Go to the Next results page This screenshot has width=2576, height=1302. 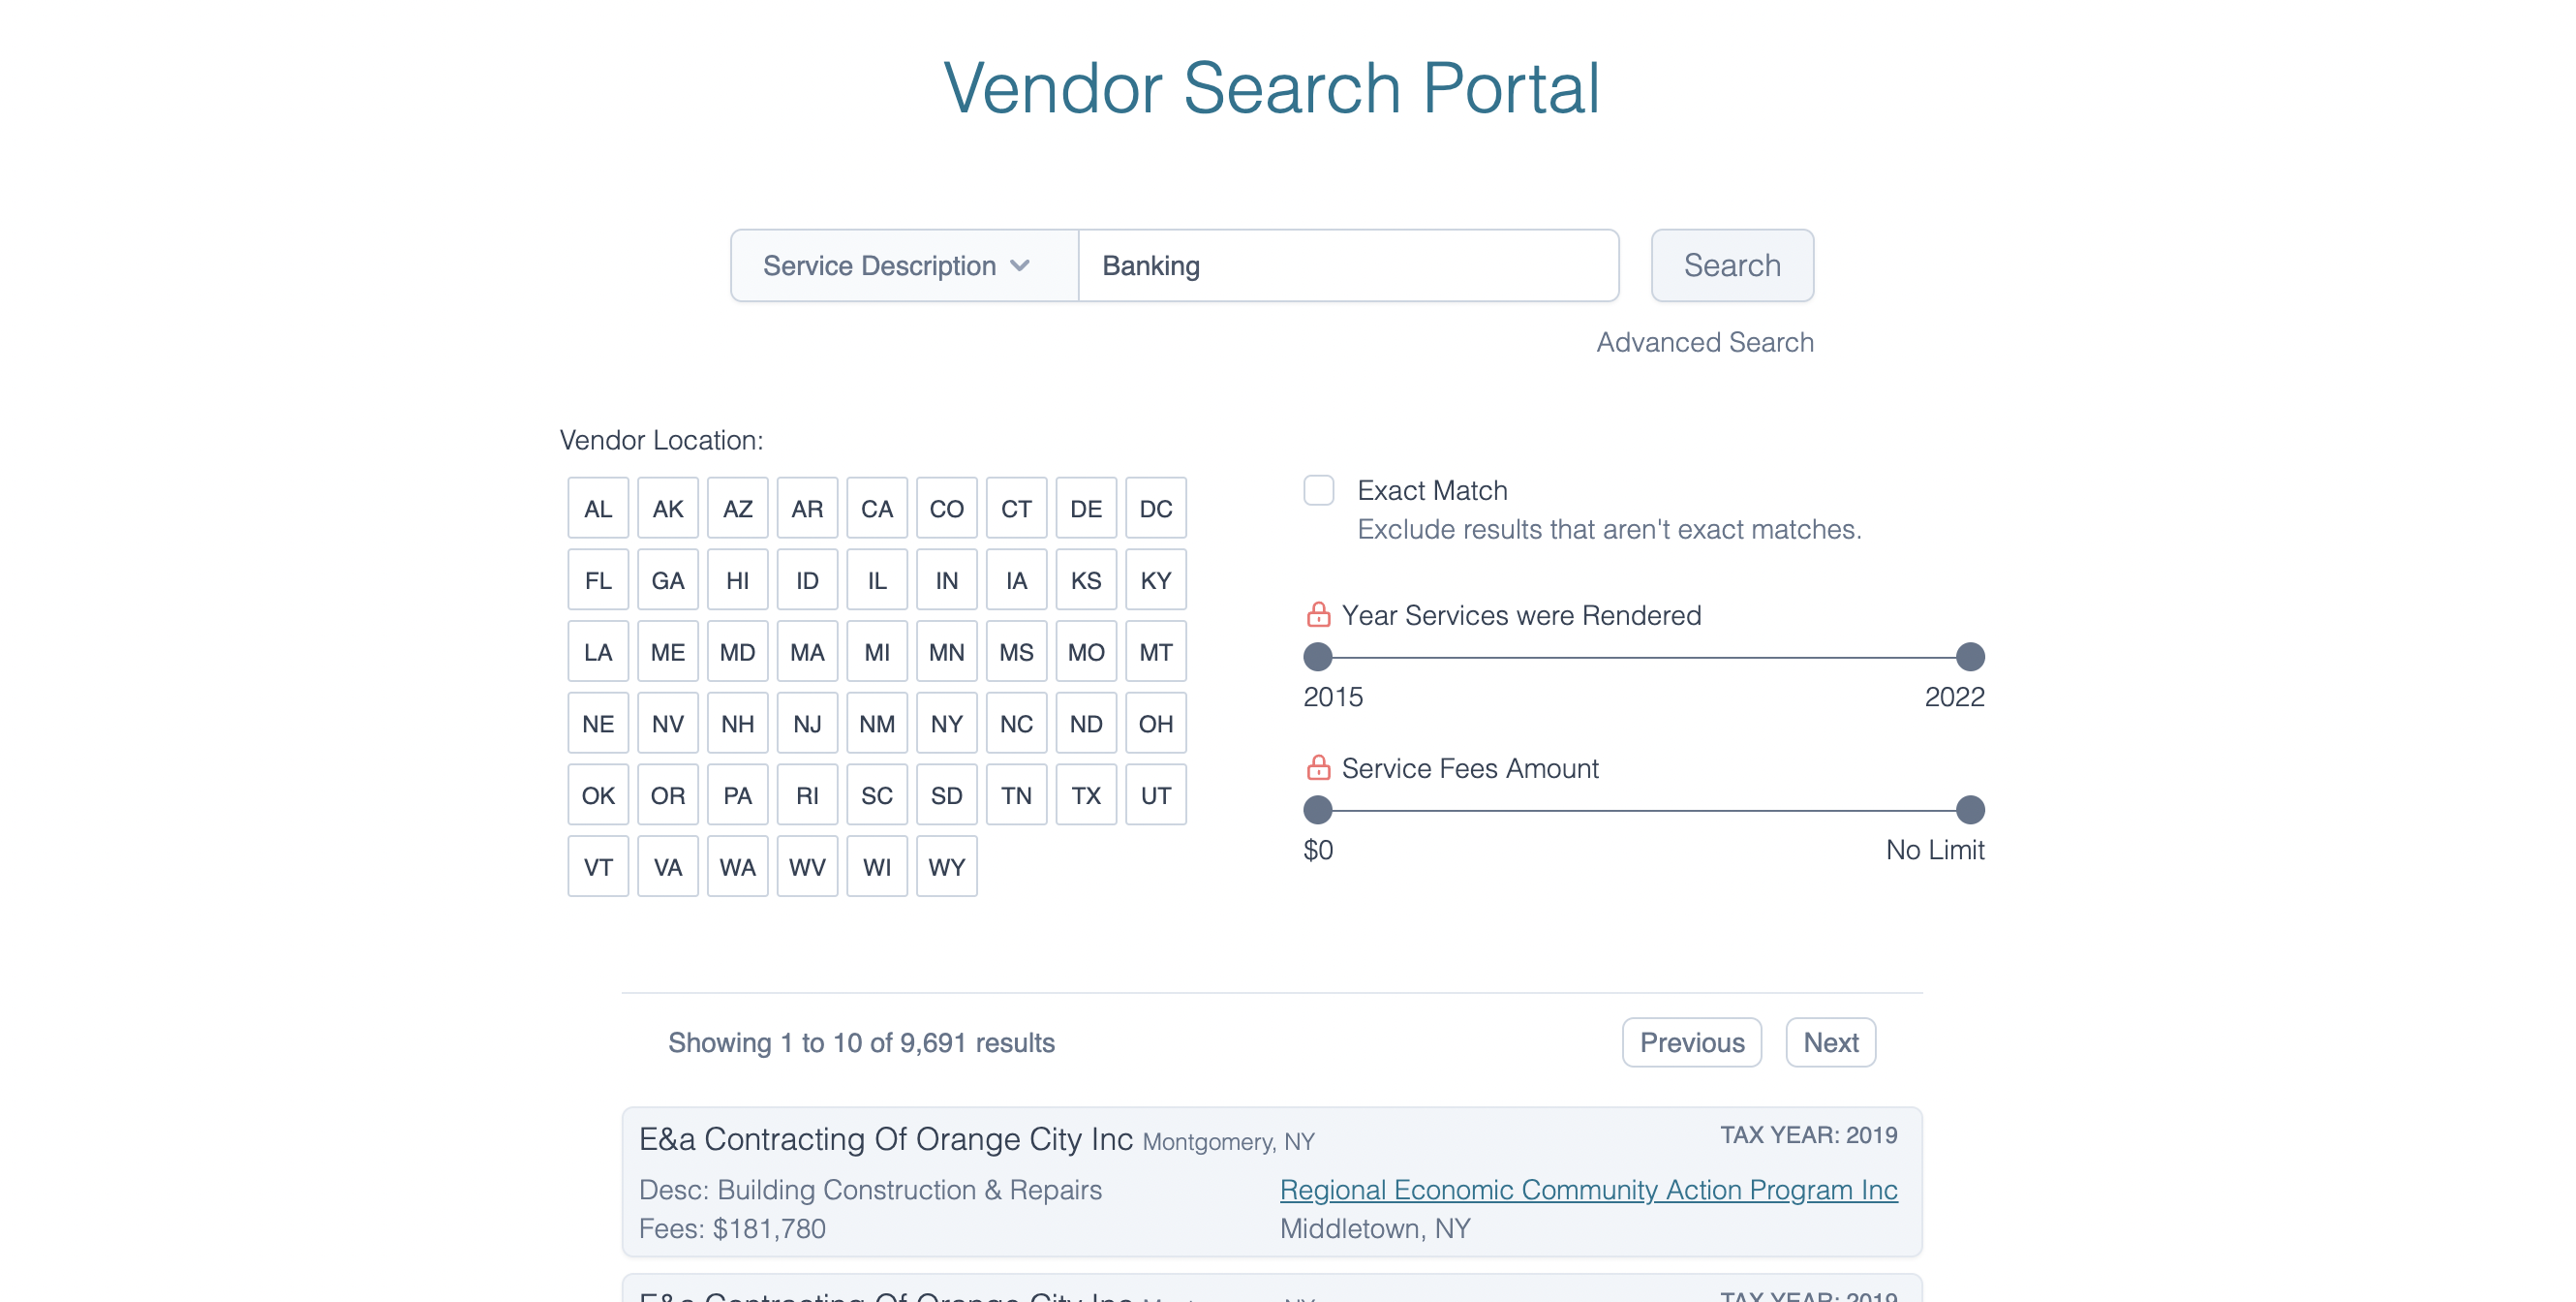point(1830,1042)
